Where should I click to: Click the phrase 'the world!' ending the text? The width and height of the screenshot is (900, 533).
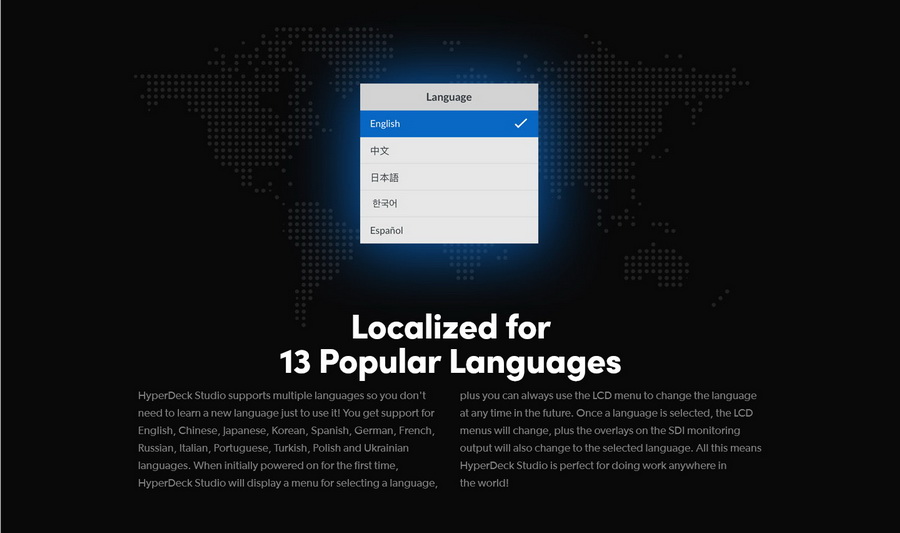485,483
